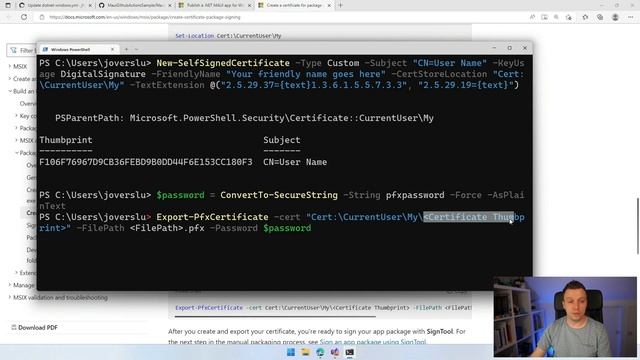Click the PSParentPath line in terminal output
This screenshot has height=360, width=640.
coord(244,118)
